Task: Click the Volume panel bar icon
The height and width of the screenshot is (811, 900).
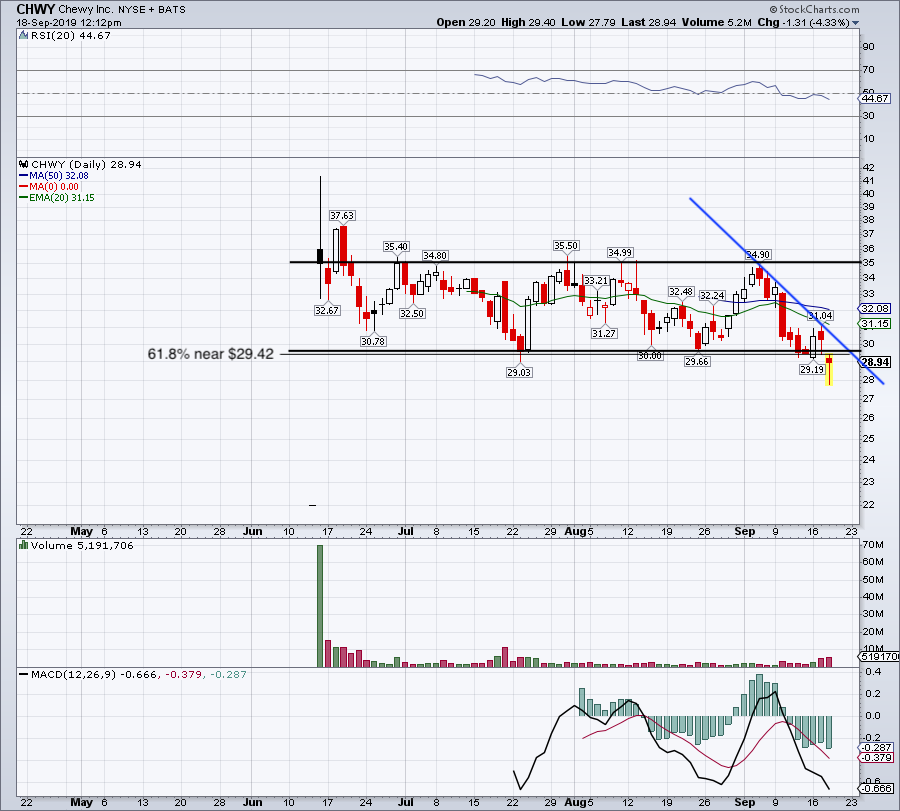Action: (24, 545)
